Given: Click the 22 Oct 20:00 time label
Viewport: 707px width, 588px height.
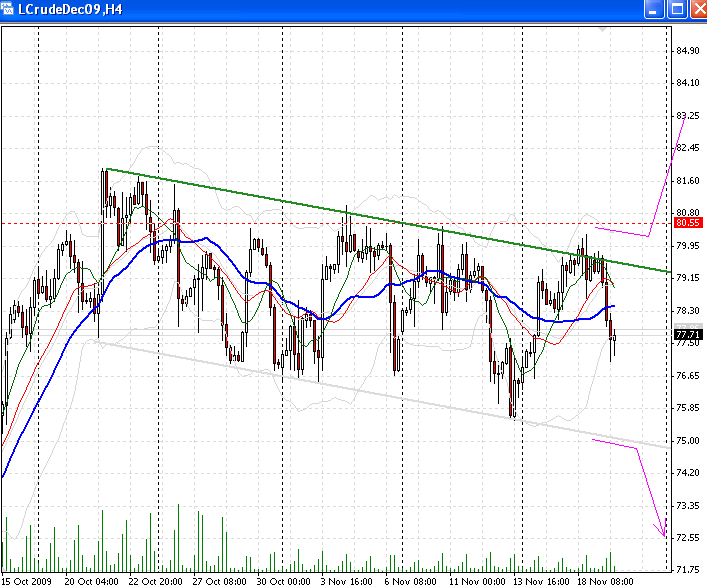Looking at the screenshot, I should click(x=156, y=582).
